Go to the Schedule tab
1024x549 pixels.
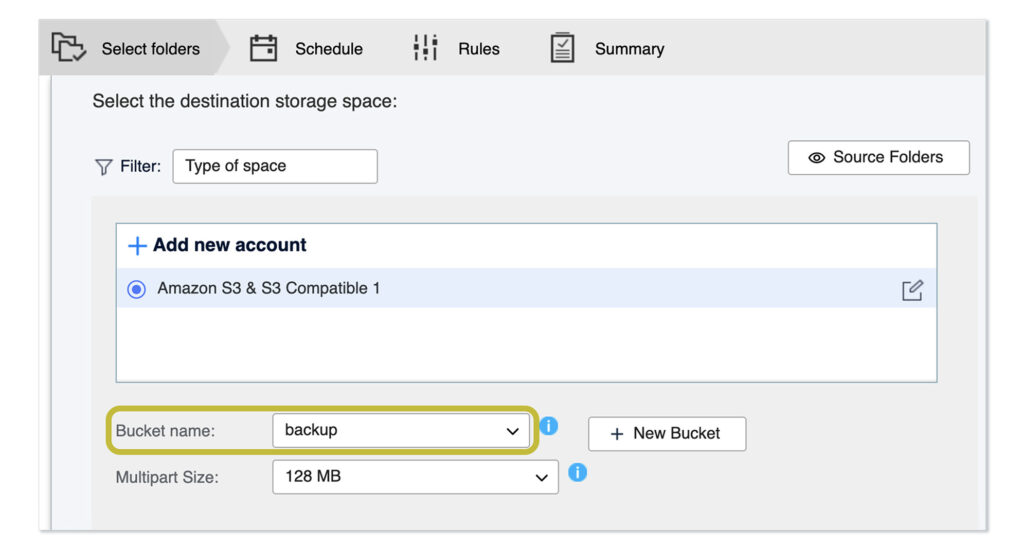[328, 48]
